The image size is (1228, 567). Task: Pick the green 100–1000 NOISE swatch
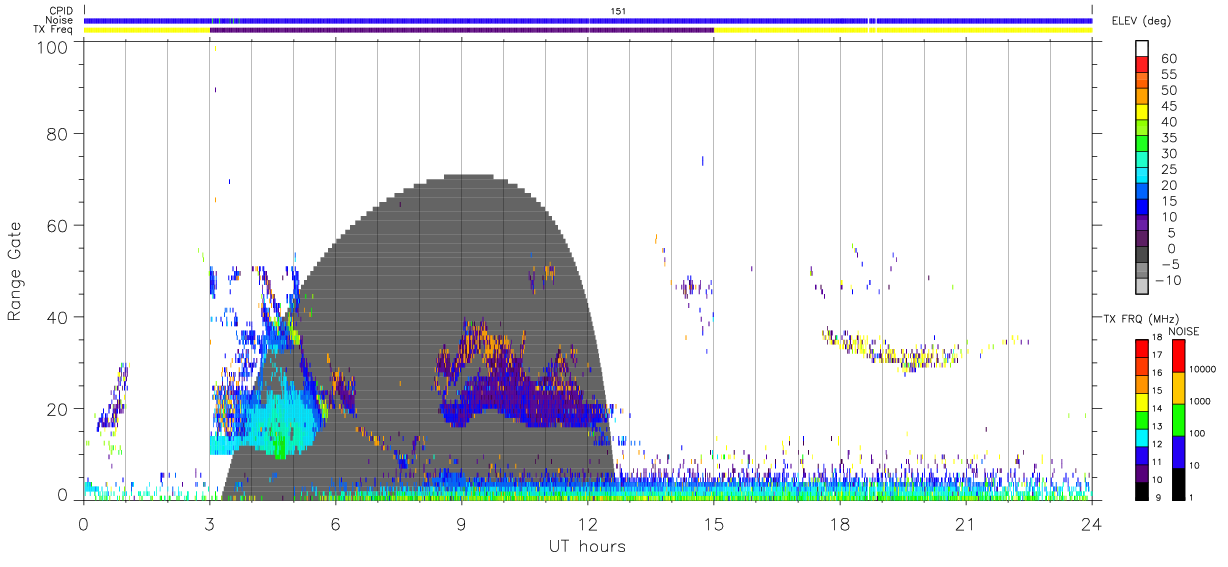[1178, 419]
